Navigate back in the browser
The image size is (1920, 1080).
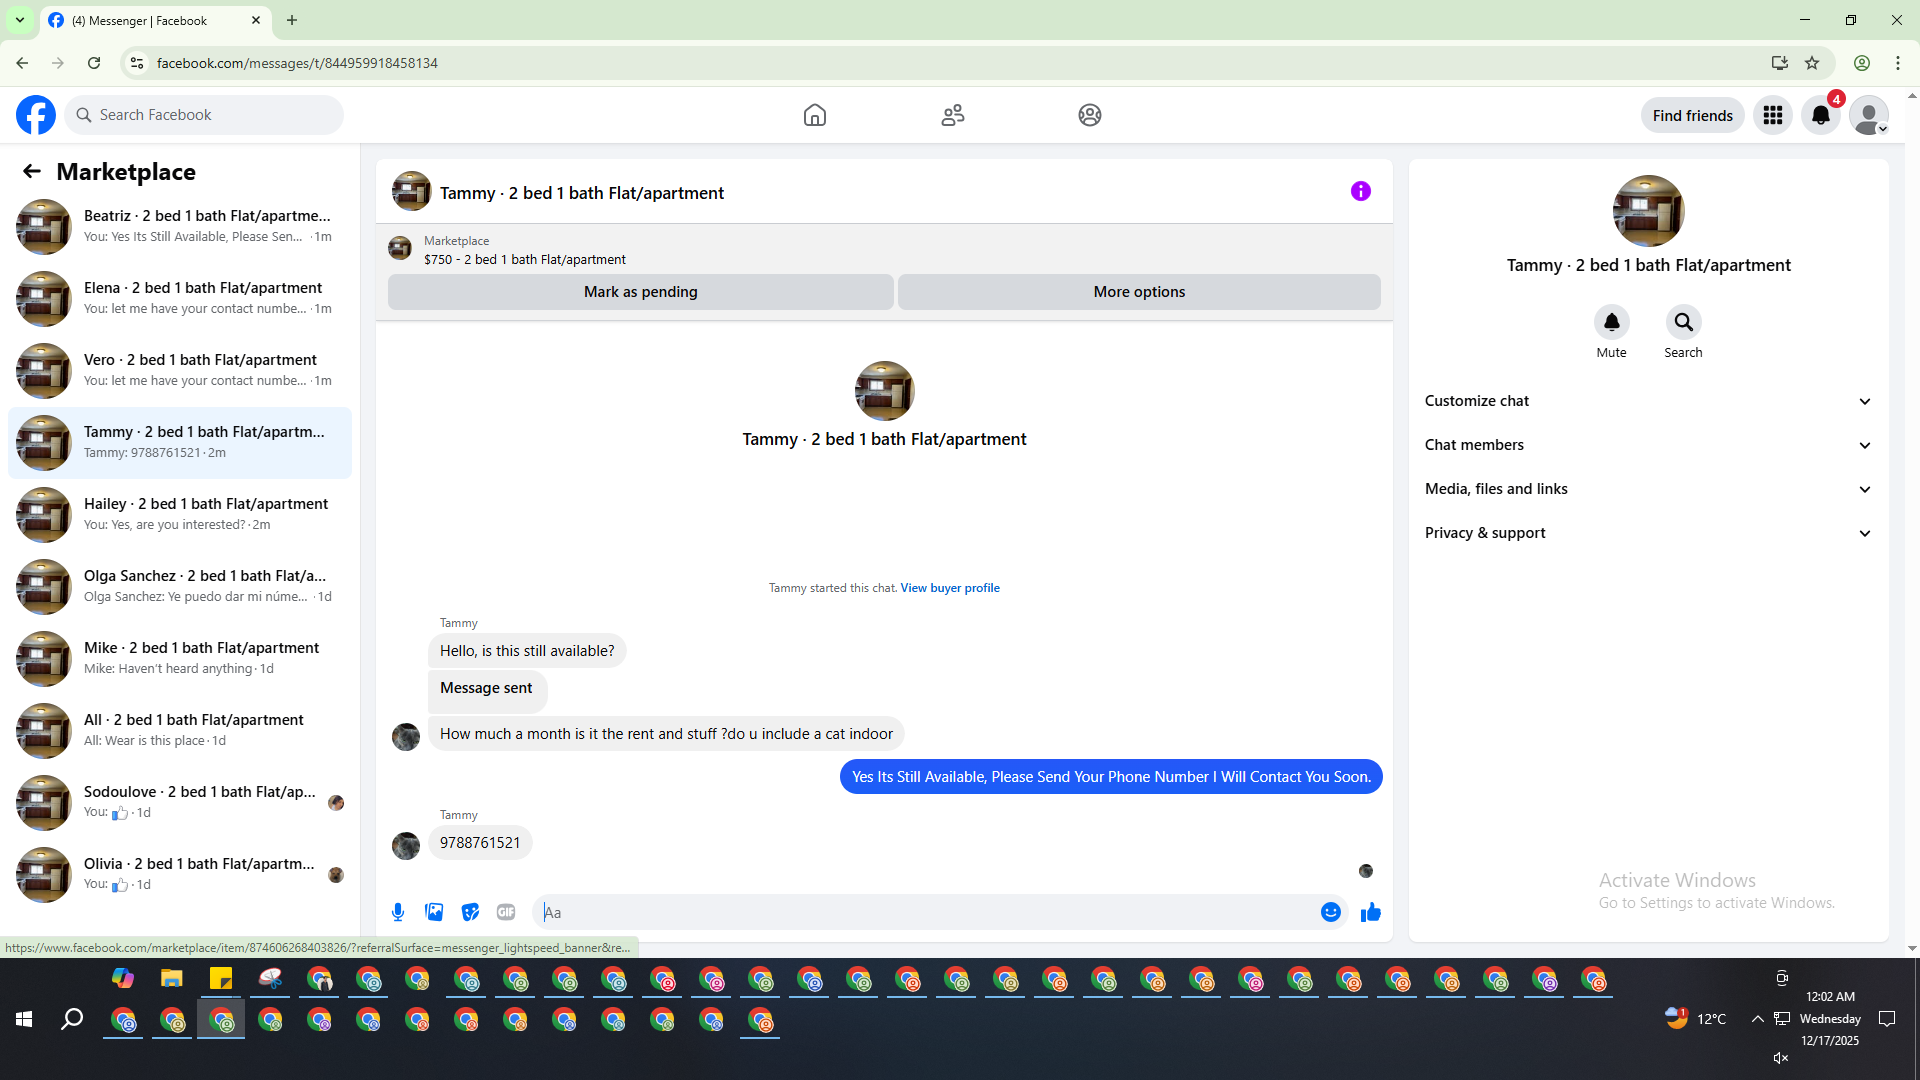point(22,63)
